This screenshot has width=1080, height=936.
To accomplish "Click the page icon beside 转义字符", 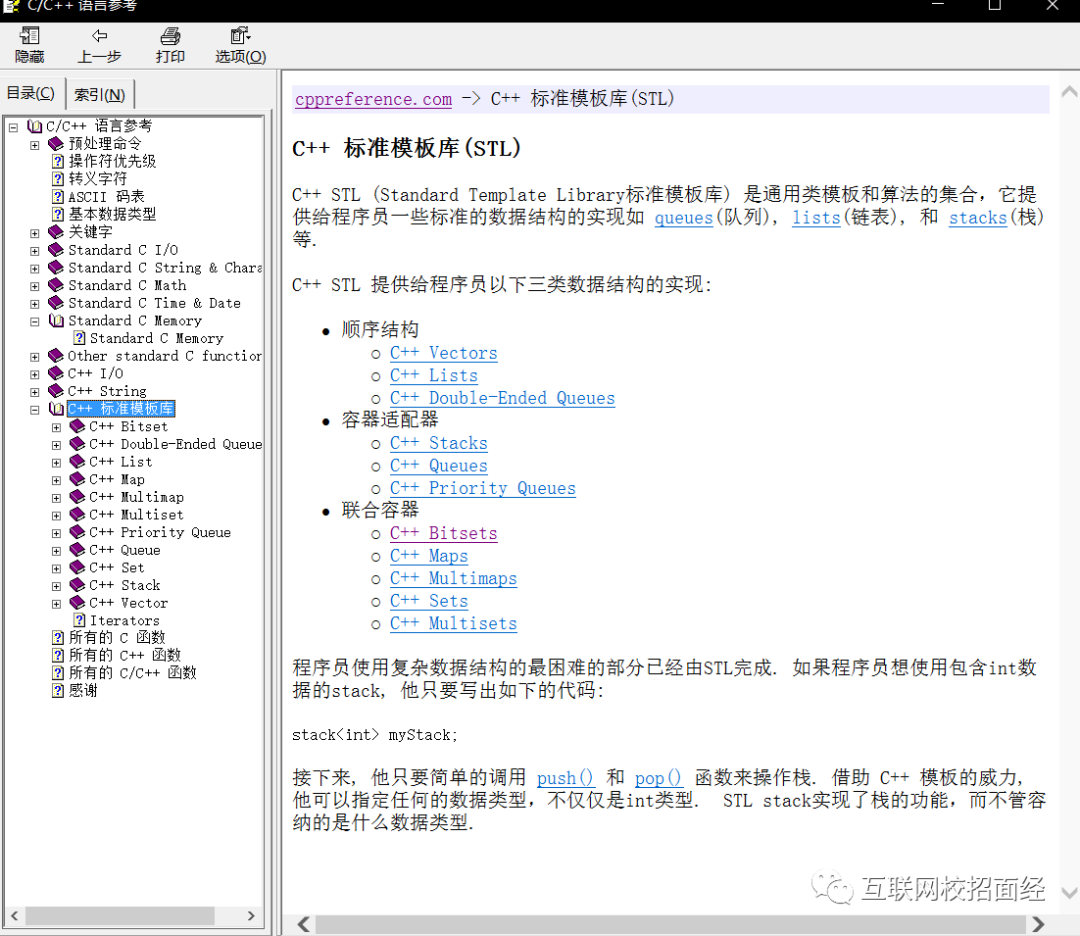I will (59, 179).
